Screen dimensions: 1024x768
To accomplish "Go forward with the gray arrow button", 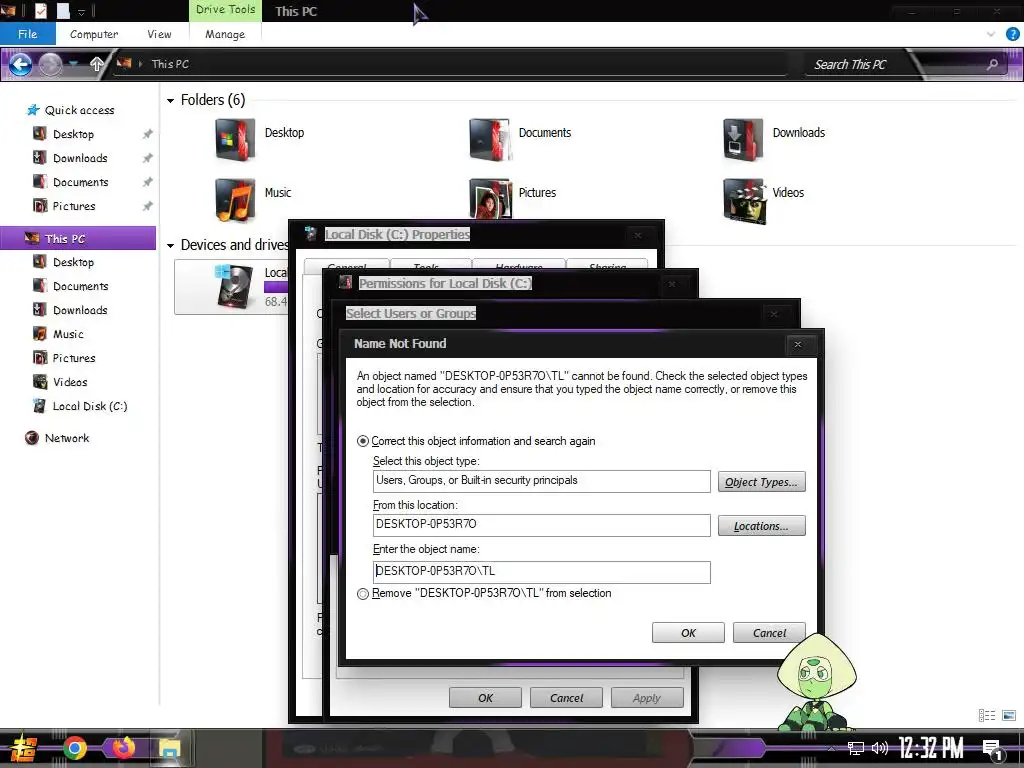I will tap(50, 64).
